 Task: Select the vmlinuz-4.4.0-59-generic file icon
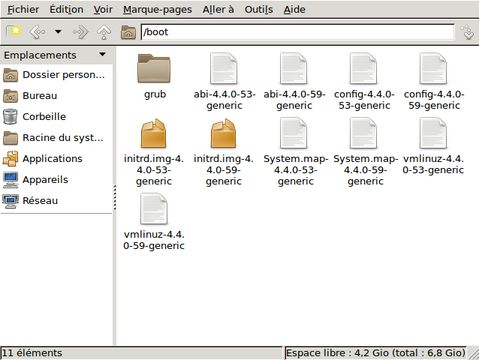pyautogui.click(x=154, y=209)
